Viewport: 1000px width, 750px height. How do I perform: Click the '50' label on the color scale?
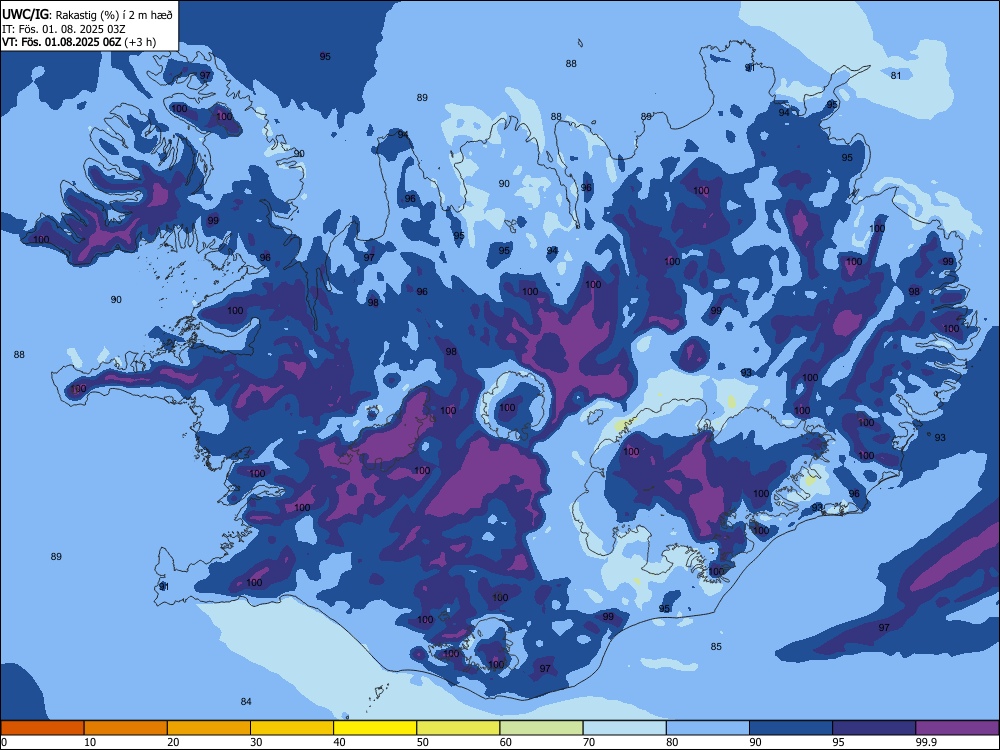click(x=423, y=742)
